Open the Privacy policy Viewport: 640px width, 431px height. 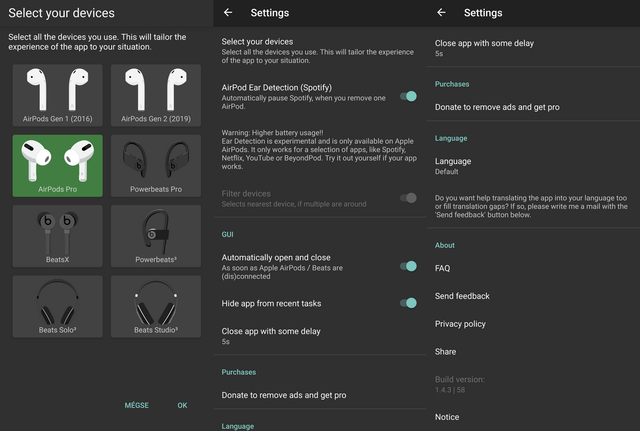pos(533,324)
